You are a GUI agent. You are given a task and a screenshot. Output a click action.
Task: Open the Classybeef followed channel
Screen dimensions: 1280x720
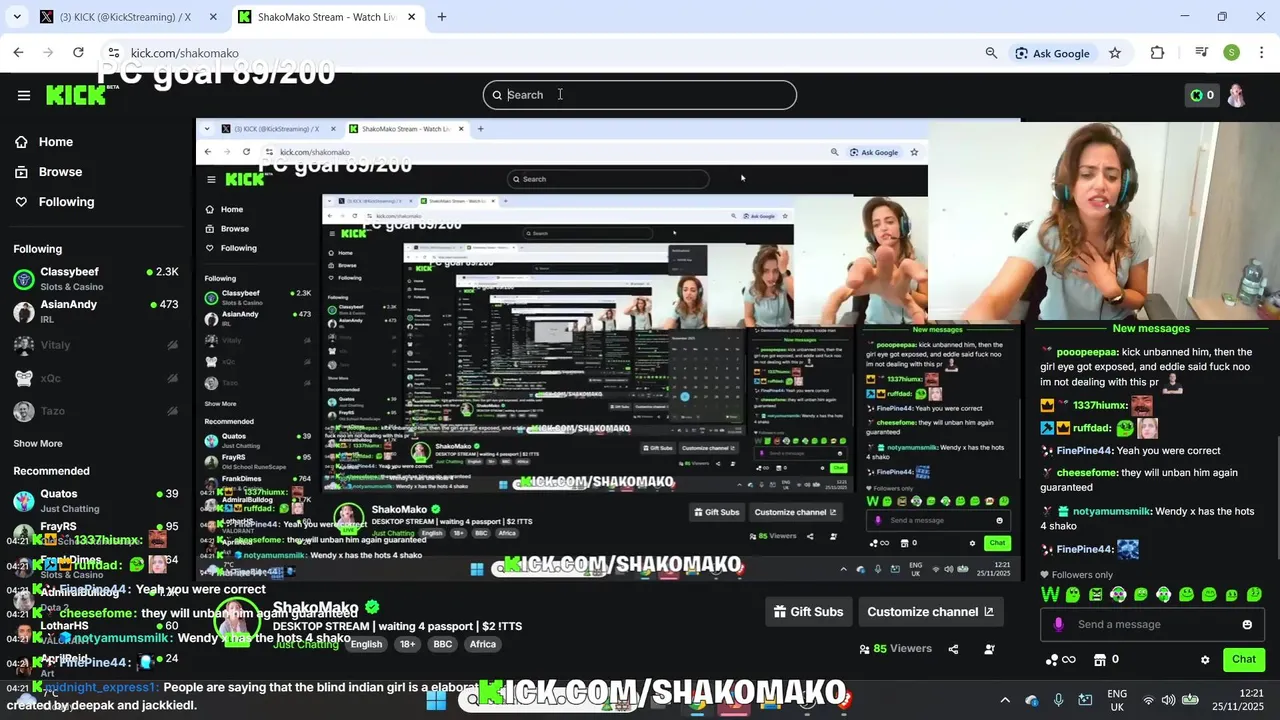(96, 279)
